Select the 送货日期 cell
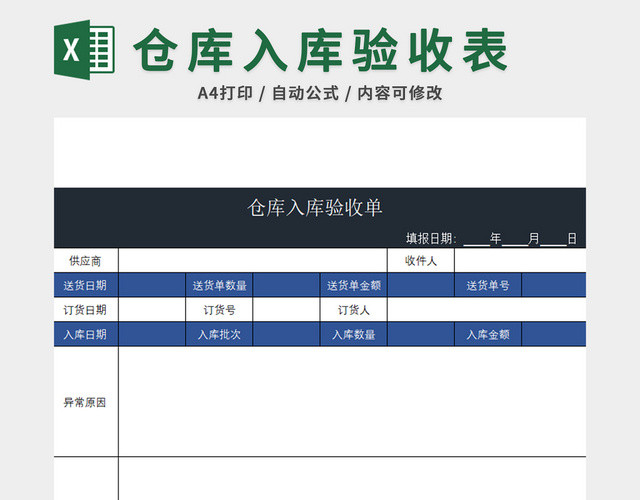Image resolution: width=640 pixels, height=500 pixels. coord(86,285)
